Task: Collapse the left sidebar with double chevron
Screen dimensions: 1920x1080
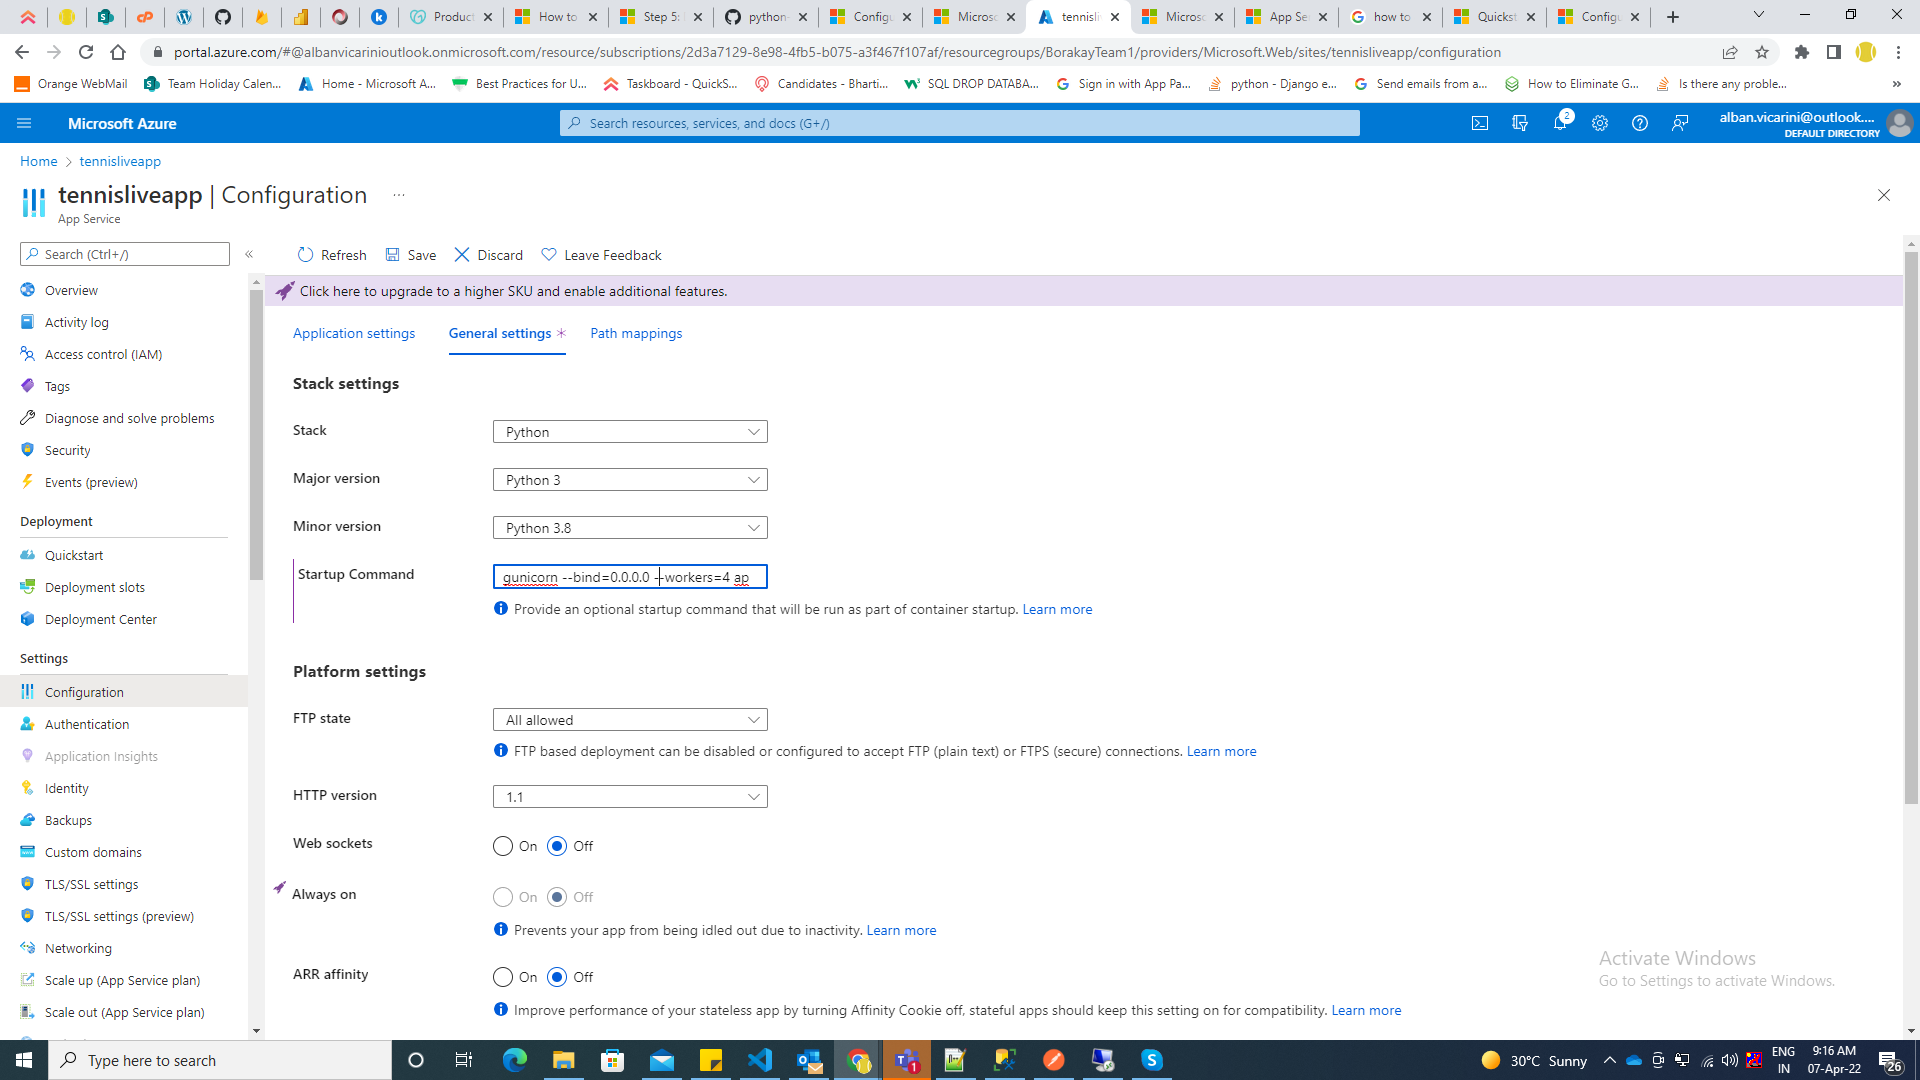Action: (x=249, y=254)
